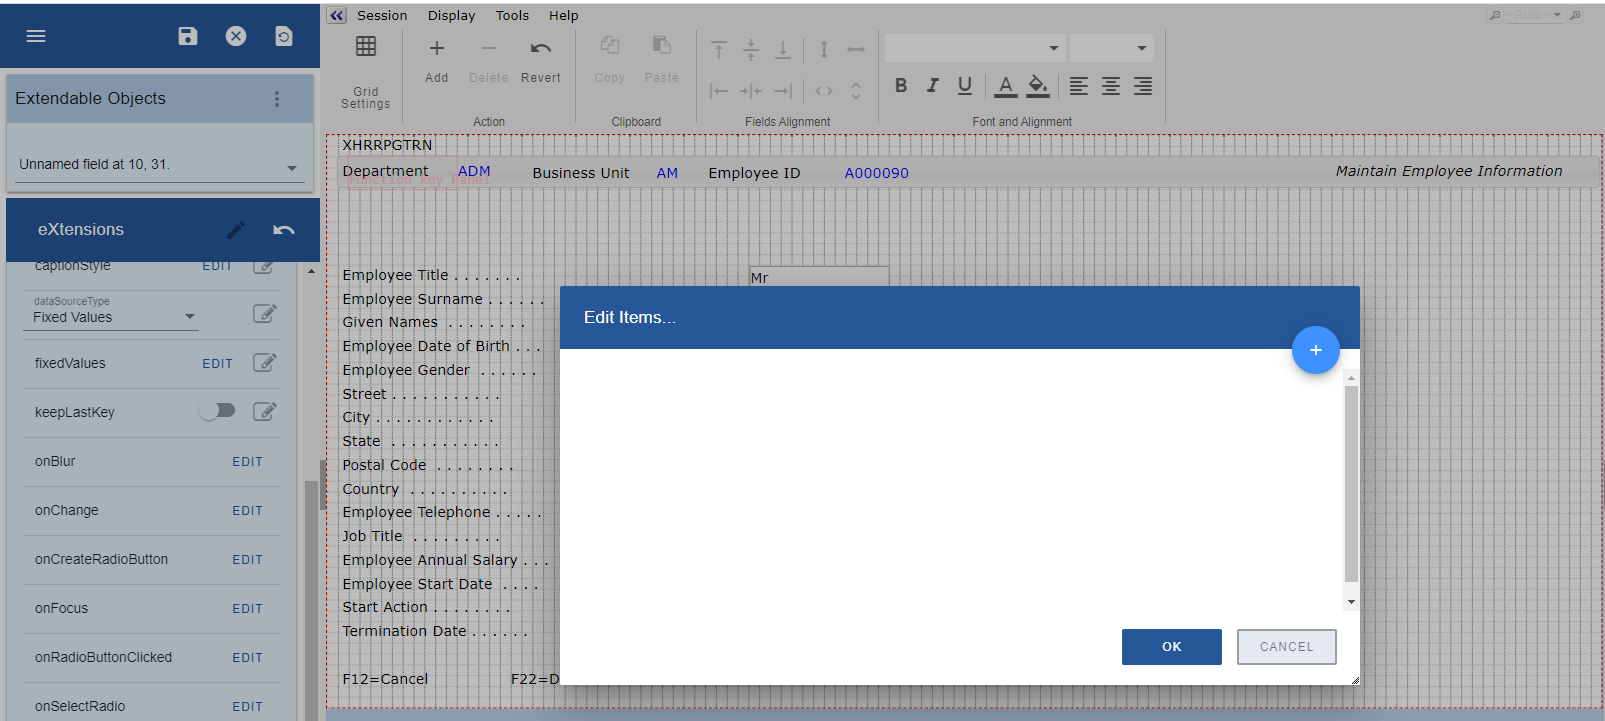Toggle italic formatting
This screenshot has height=721, width=1605.
pyautogui.click(x=933, y=86)
